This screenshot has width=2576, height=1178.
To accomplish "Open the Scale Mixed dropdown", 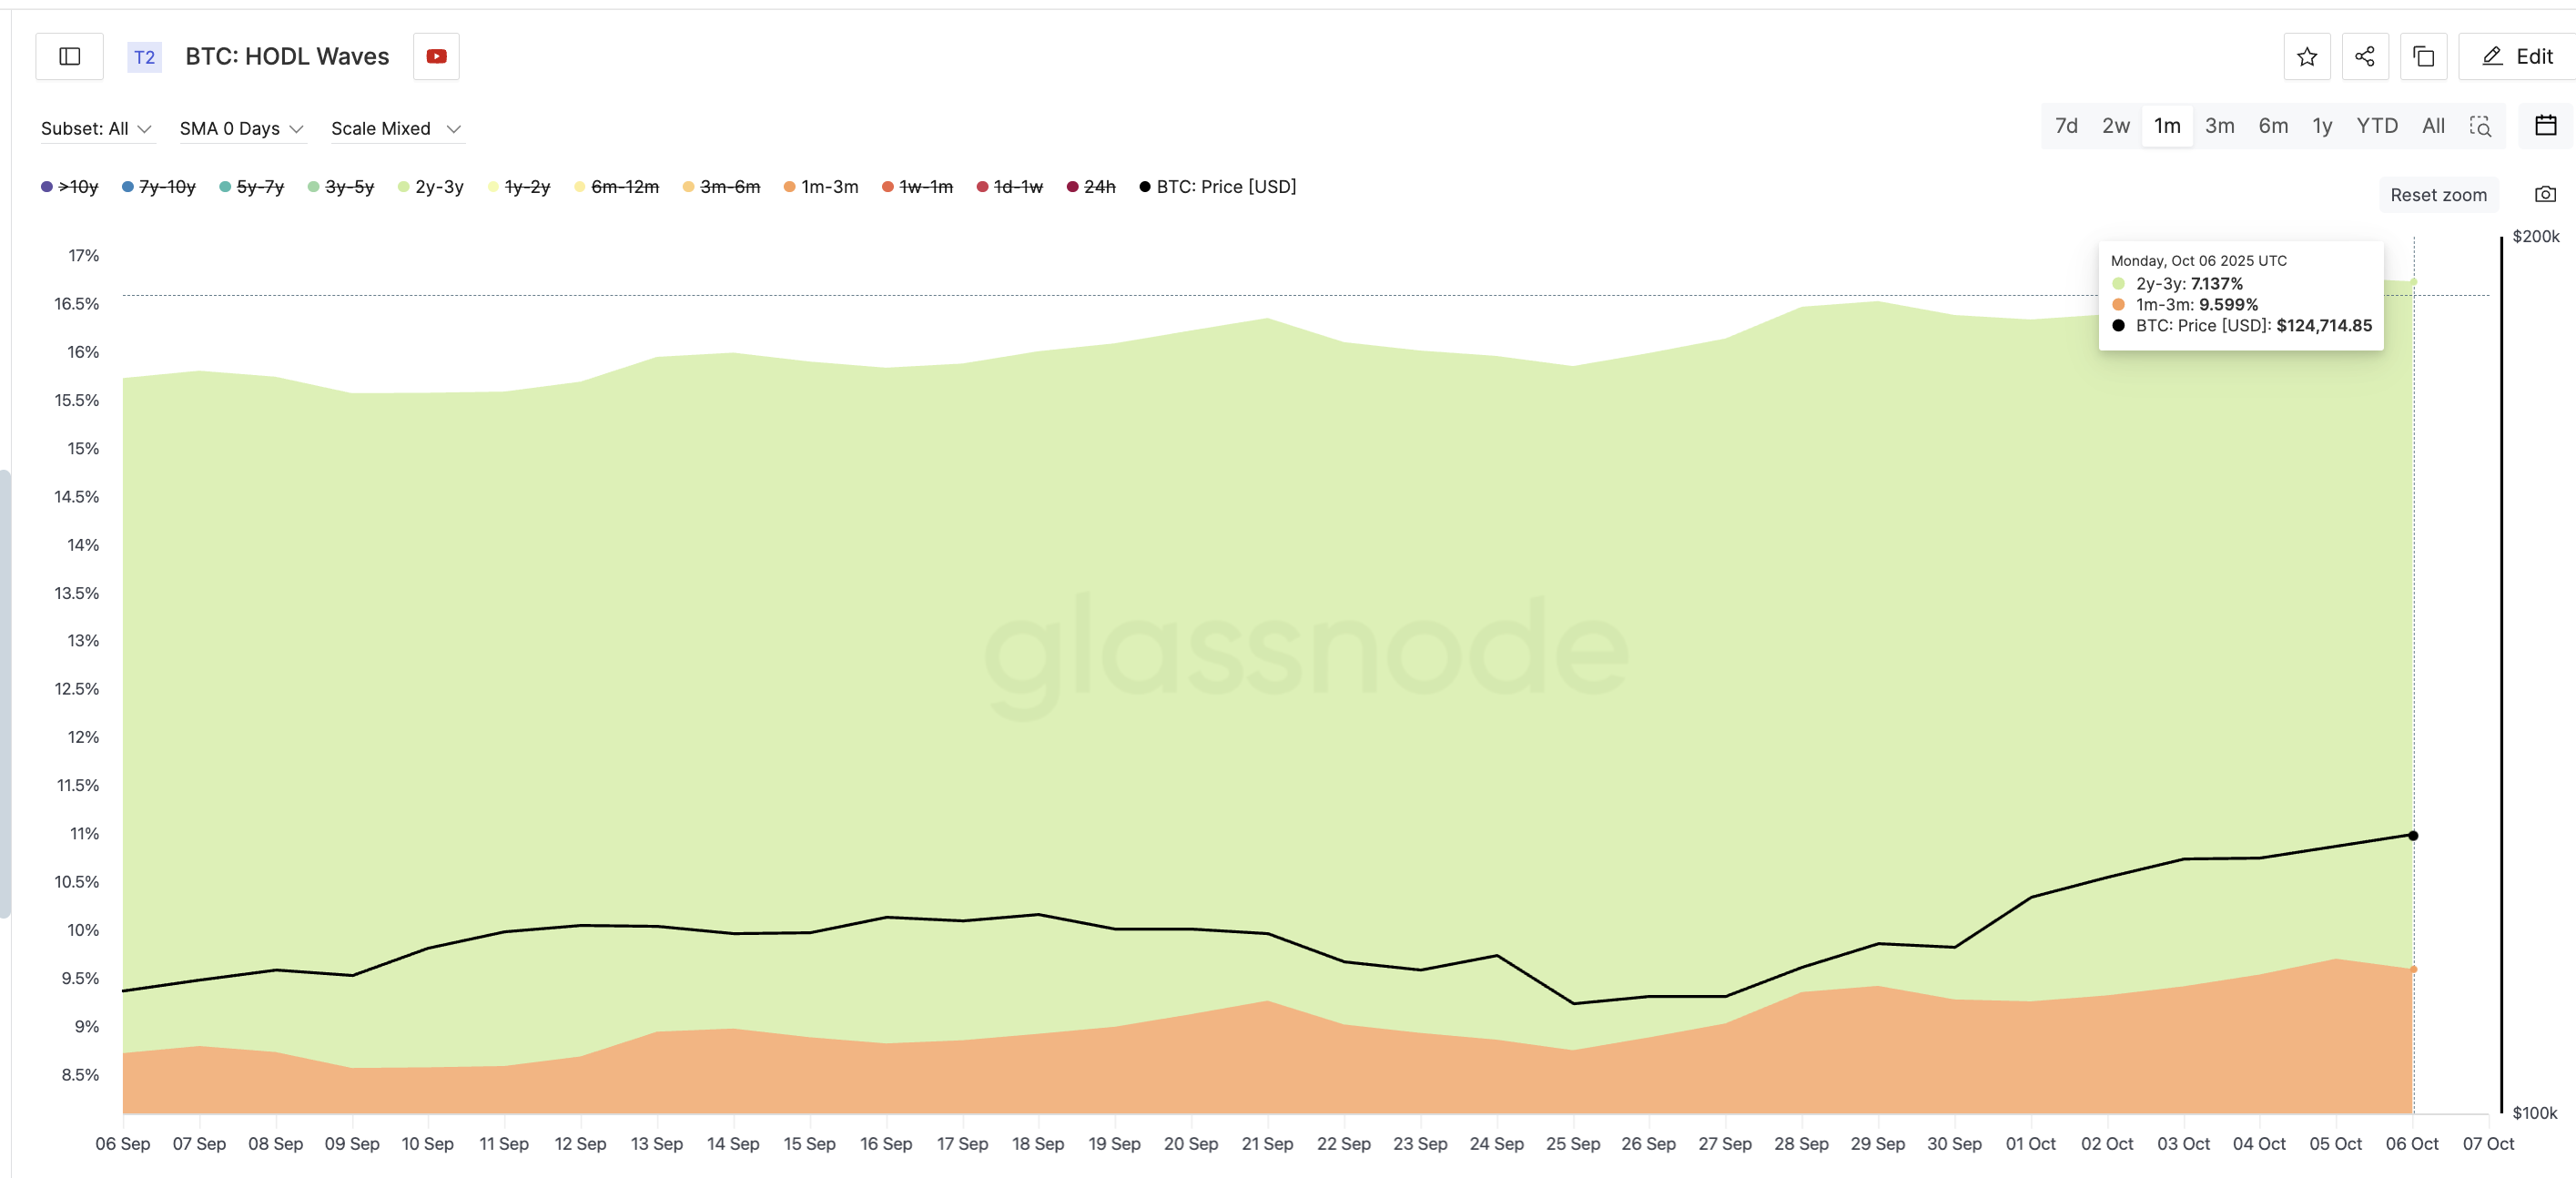I will (x=396, y=129).
